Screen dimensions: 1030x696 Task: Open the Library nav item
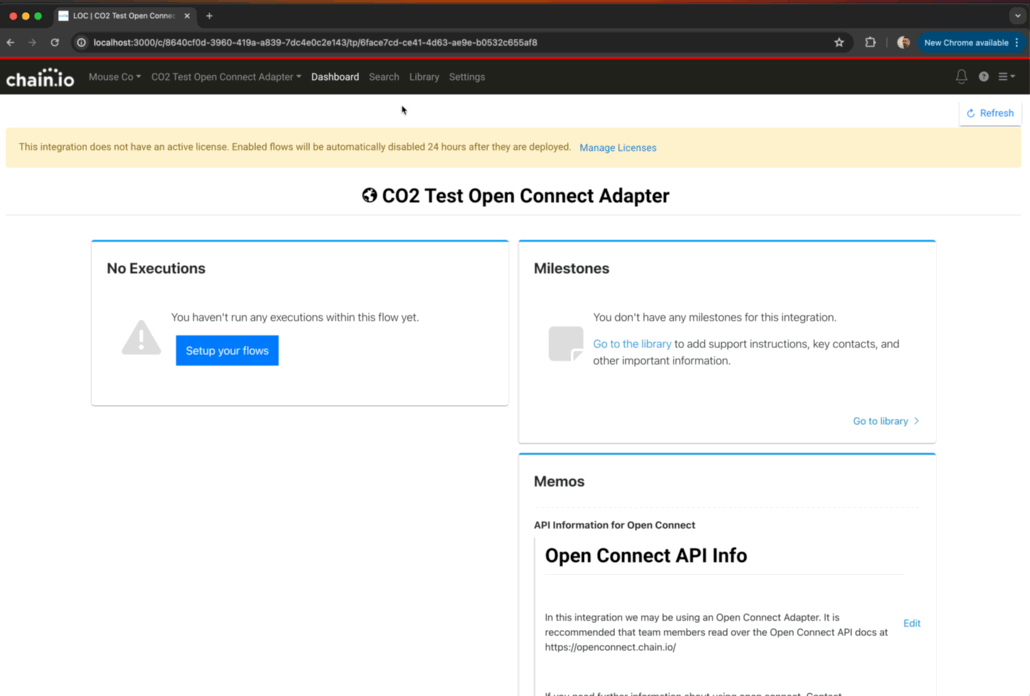tap(424, 77)
